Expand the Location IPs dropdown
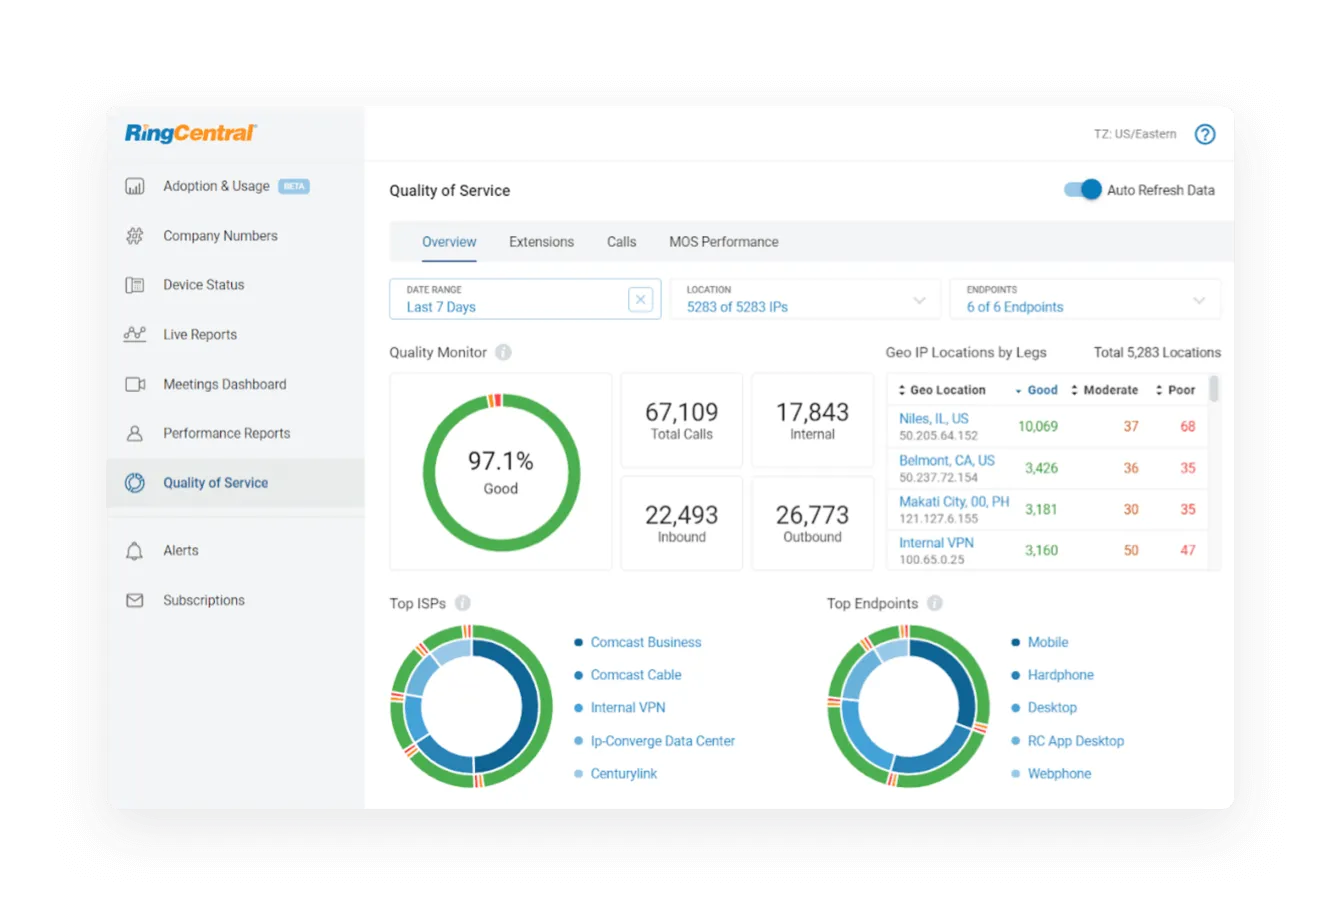The image size is (1342, 916). point(919,300)
